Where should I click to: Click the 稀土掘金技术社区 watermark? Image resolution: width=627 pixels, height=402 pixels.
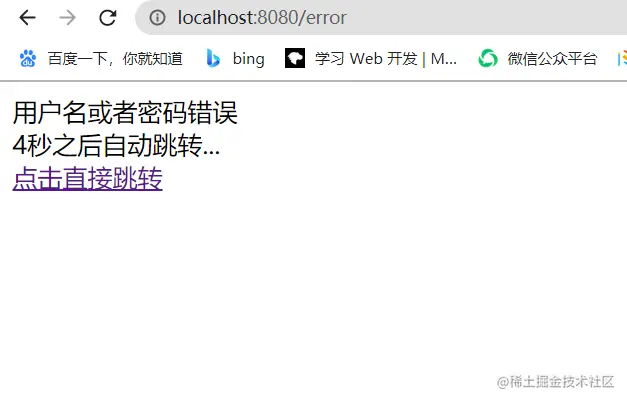coord(555,382)
